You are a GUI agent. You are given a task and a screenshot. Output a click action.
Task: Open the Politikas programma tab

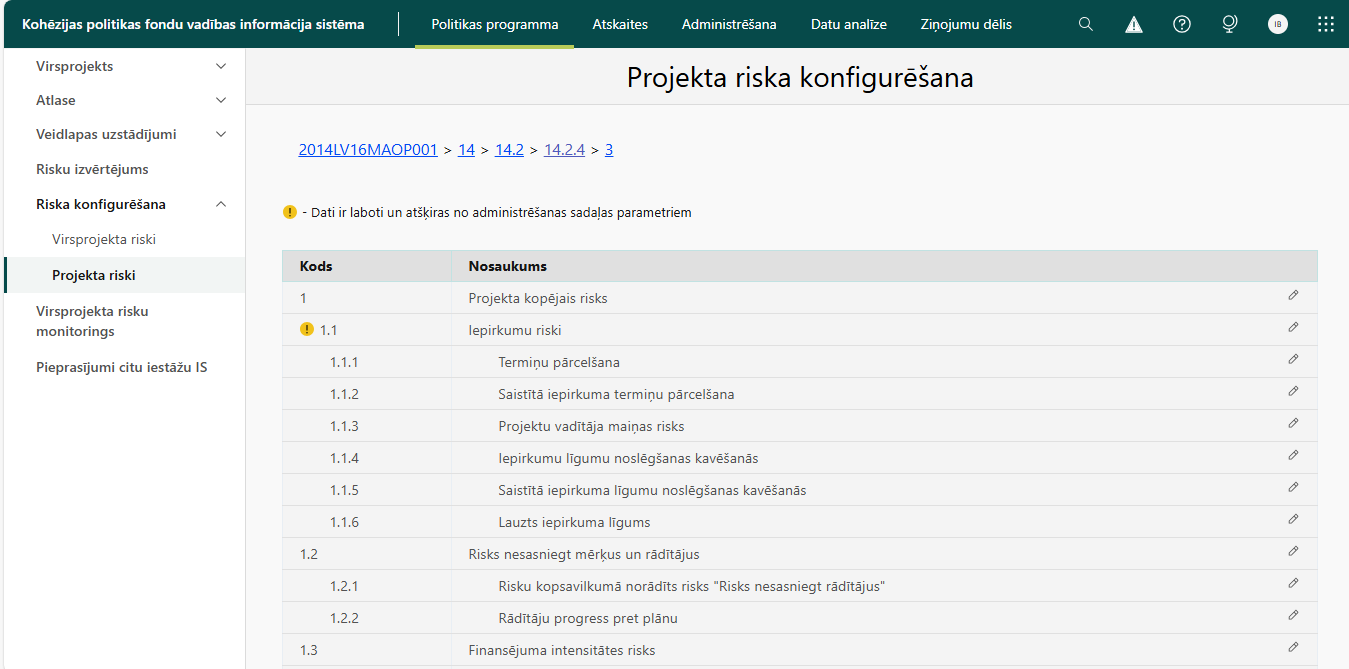pos(495,24)
